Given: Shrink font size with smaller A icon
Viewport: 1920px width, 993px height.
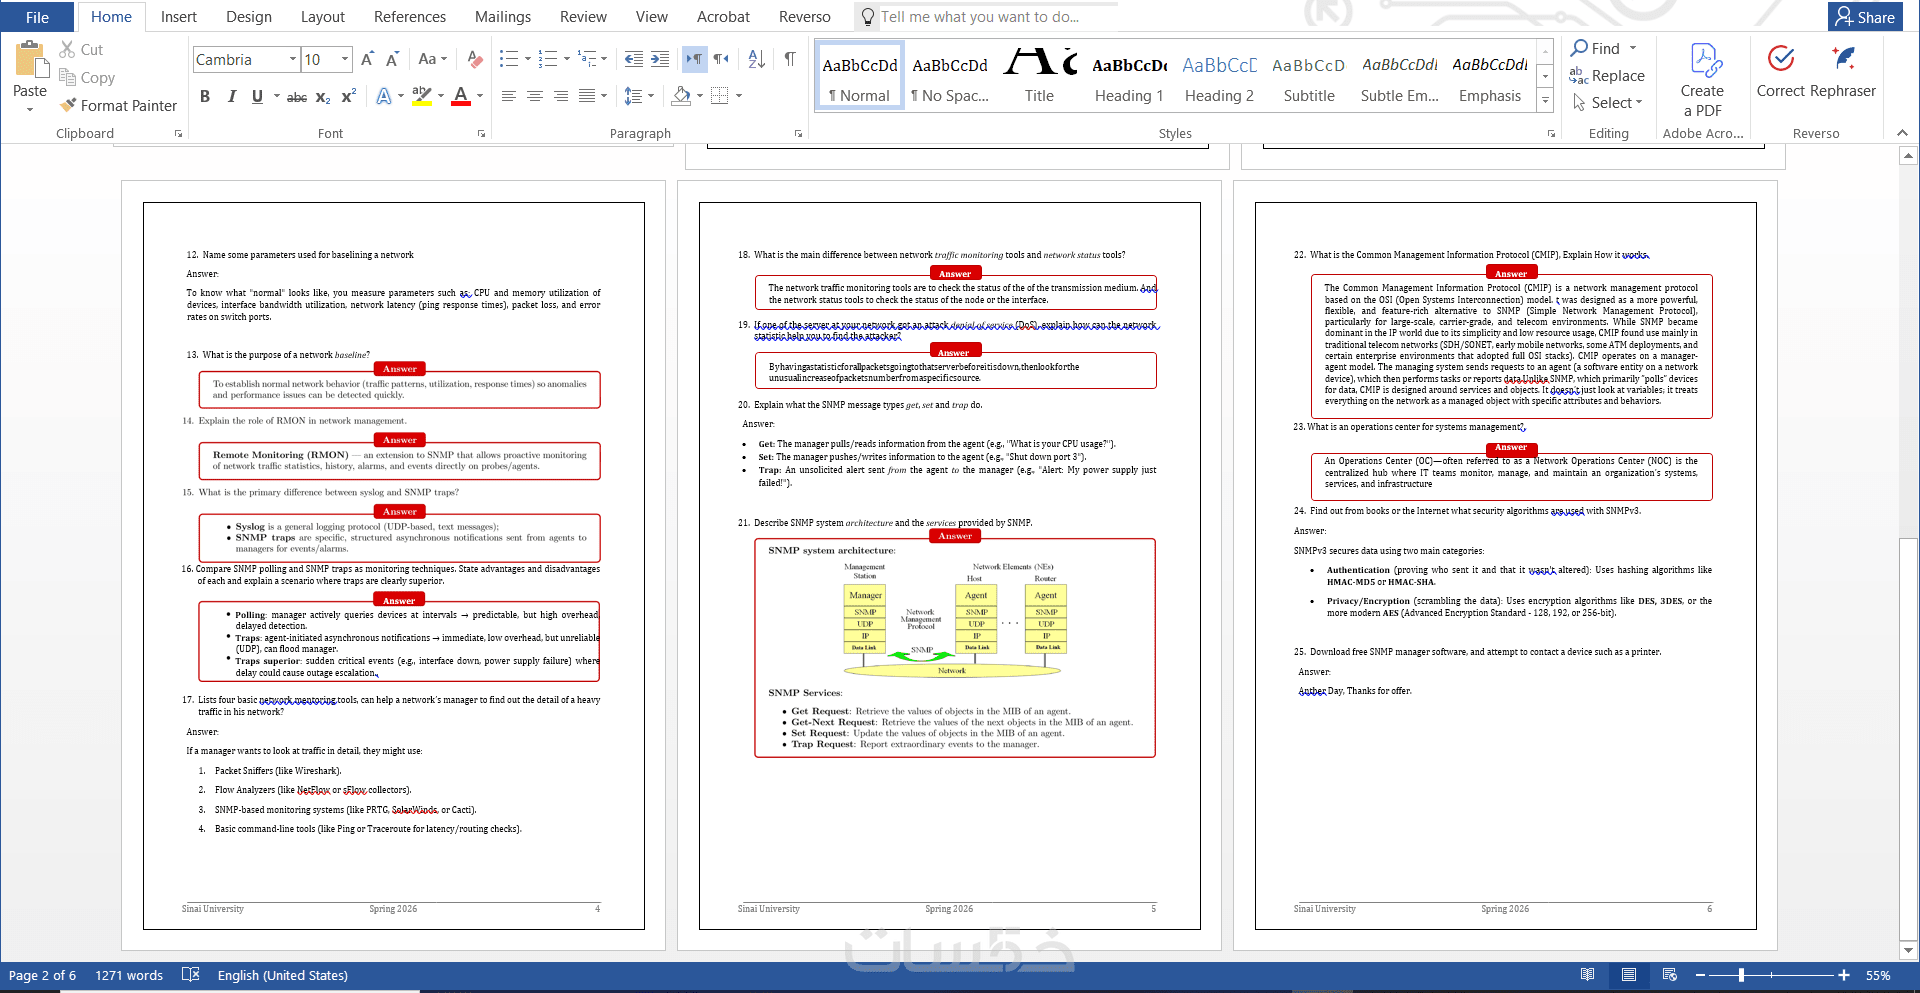Looking at the screenshot, I should [392, 60].
